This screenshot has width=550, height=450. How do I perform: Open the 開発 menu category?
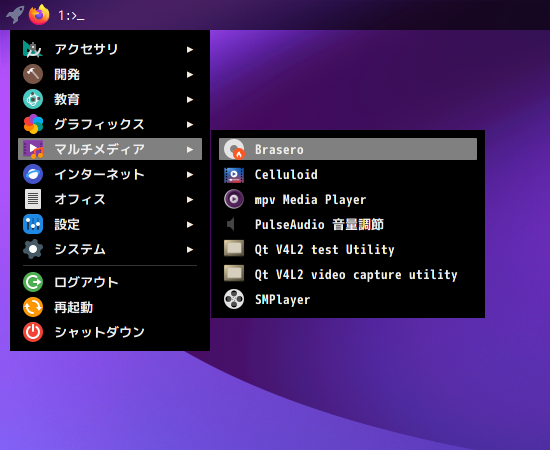(110, 74)
